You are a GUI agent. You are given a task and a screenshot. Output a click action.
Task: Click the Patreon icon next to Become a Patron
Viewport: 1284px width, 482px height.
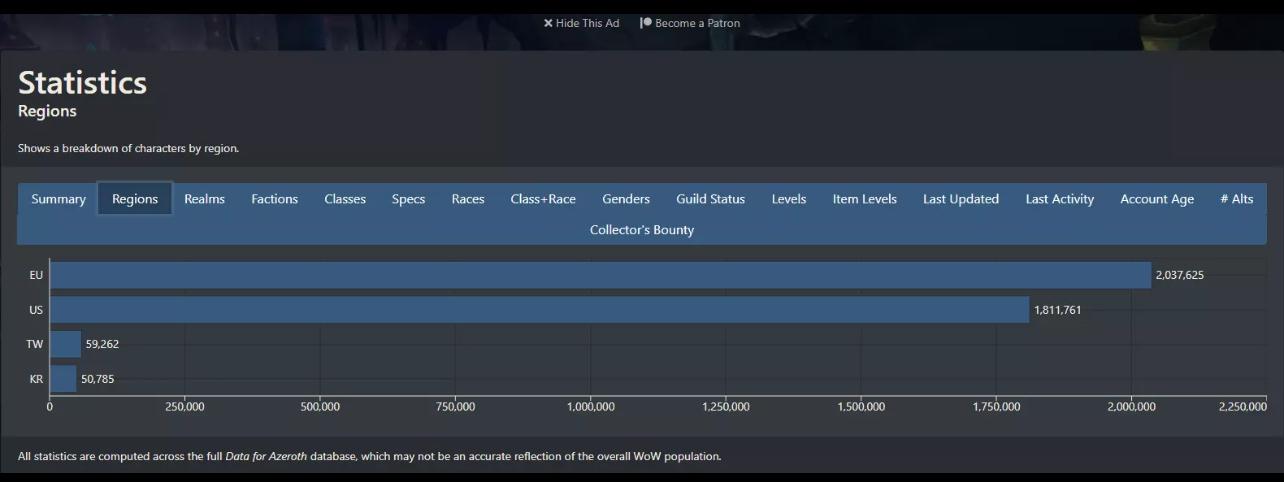[646, 23]
